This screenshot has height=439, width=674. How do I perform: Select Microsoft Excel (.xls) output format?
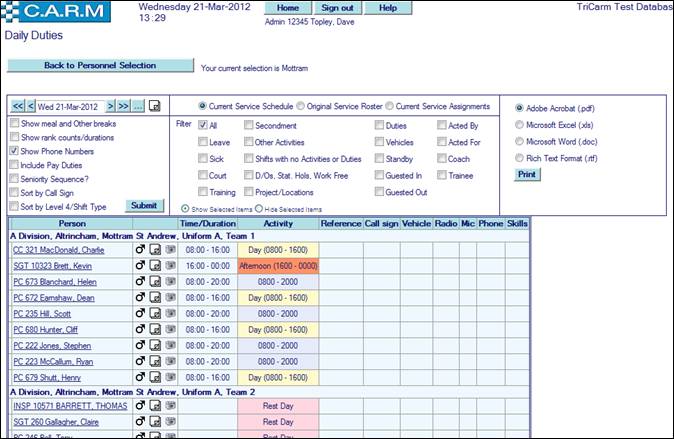coord(517,125)
